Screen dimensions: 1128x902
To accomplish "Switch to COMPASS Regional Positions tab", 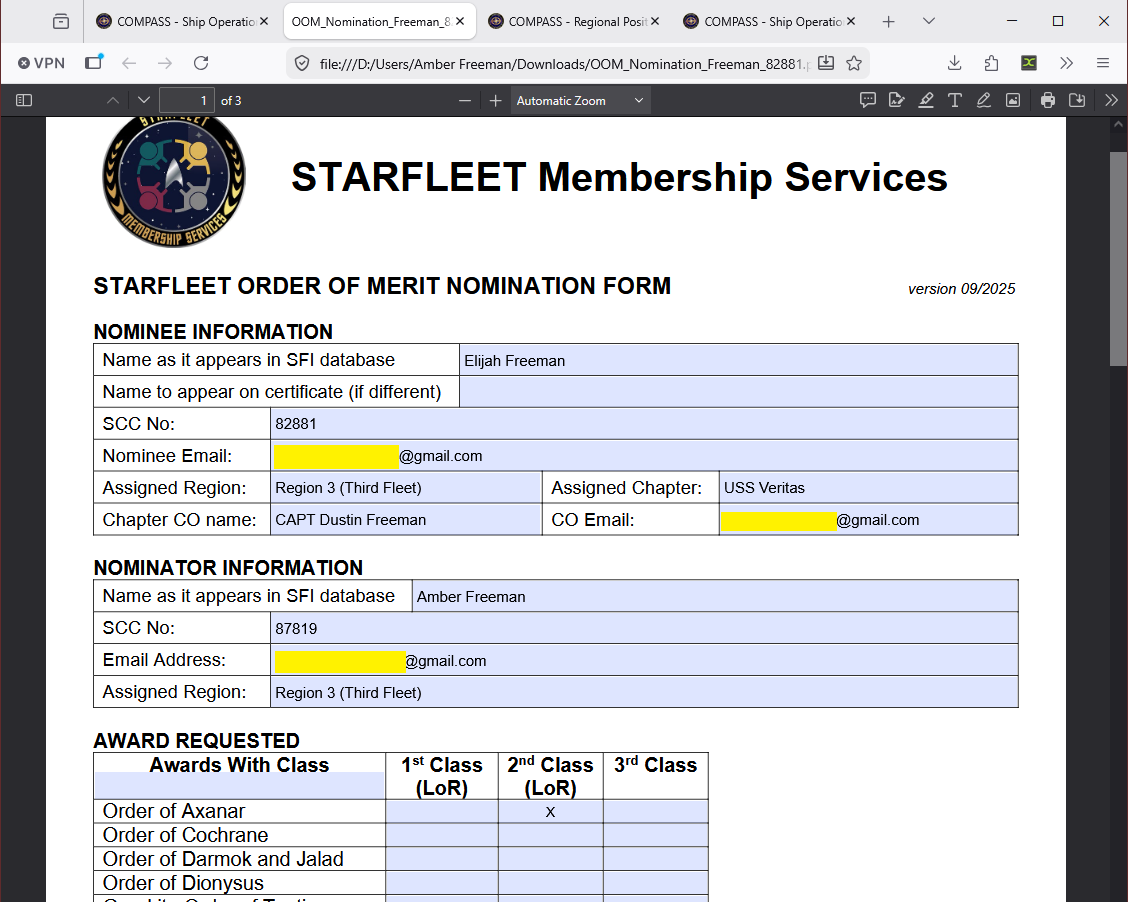I will (x=574, y=22).
